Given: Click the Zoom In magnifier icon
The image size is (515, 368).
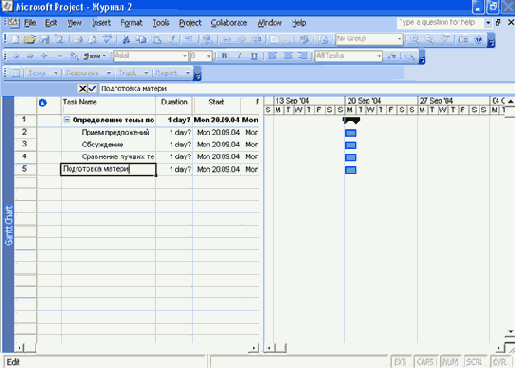Looking at the screenshot, I should (x=415, y=39).
